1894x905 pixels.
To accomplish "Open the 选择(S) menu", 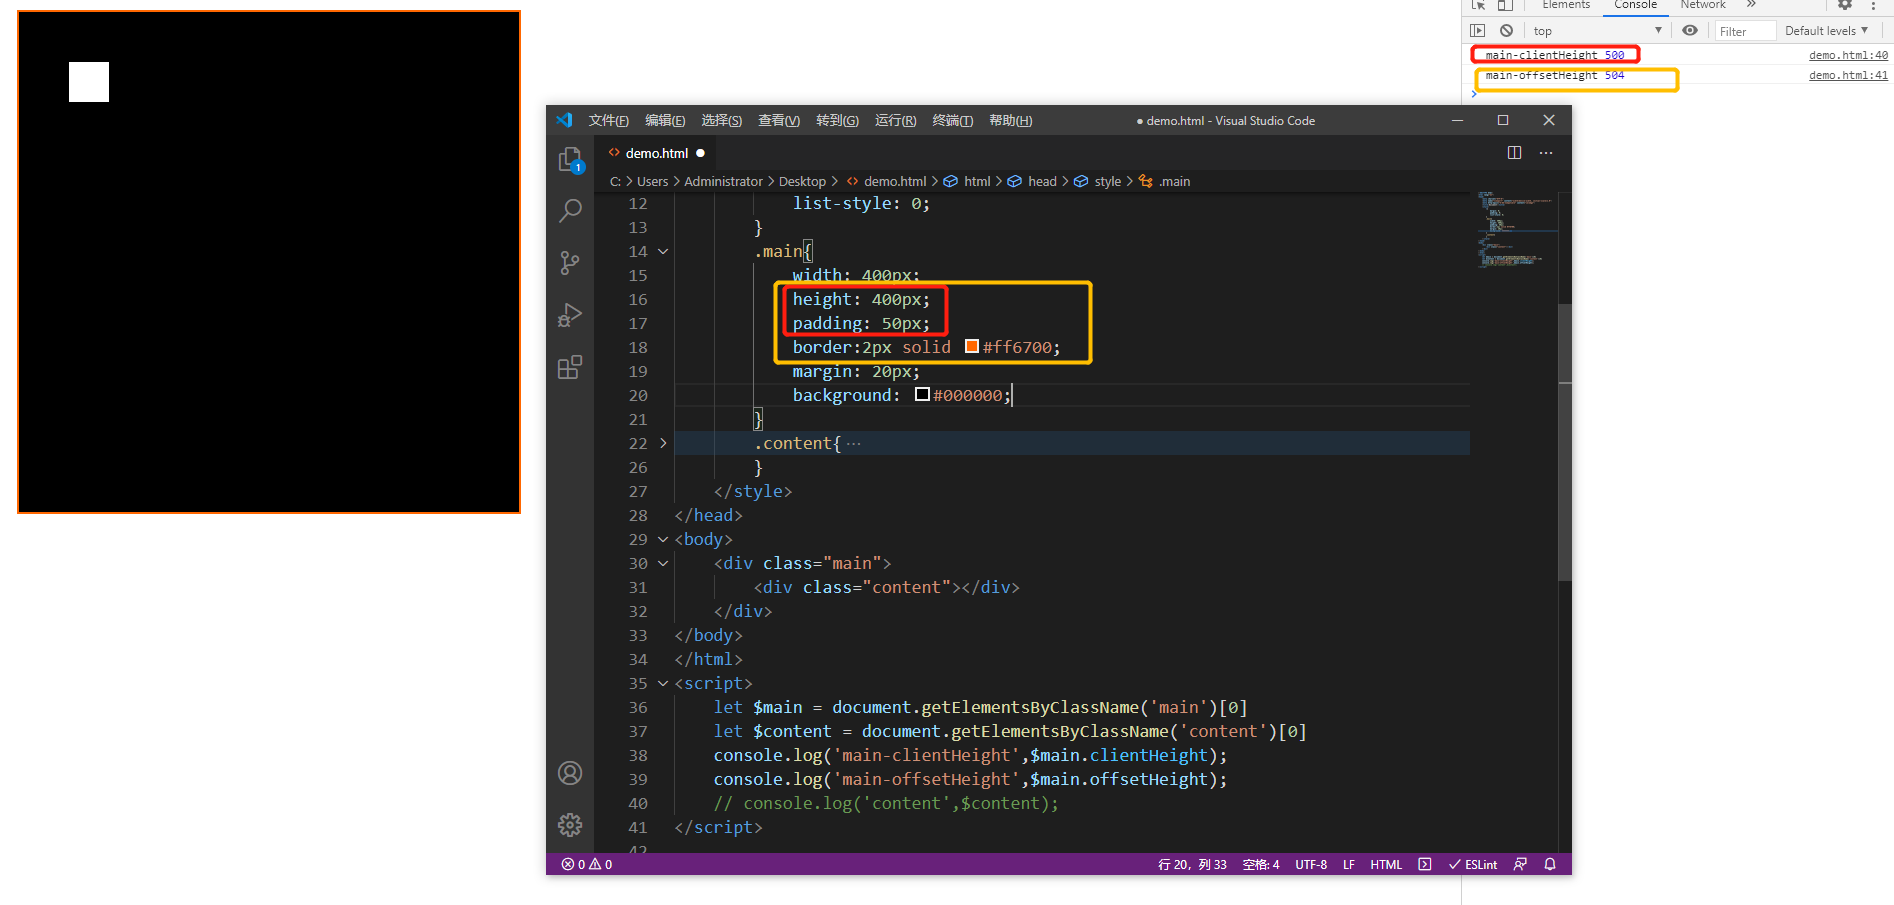I will pyautogui.click(x=722, y=120).
